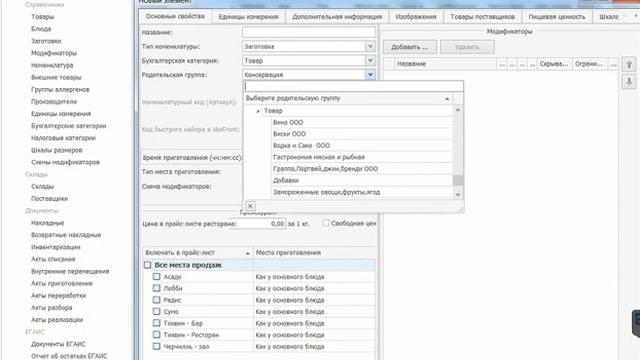
Task: Enable the Тихвин - Ресторан checkbox
Action: click(x=156, y=334)
